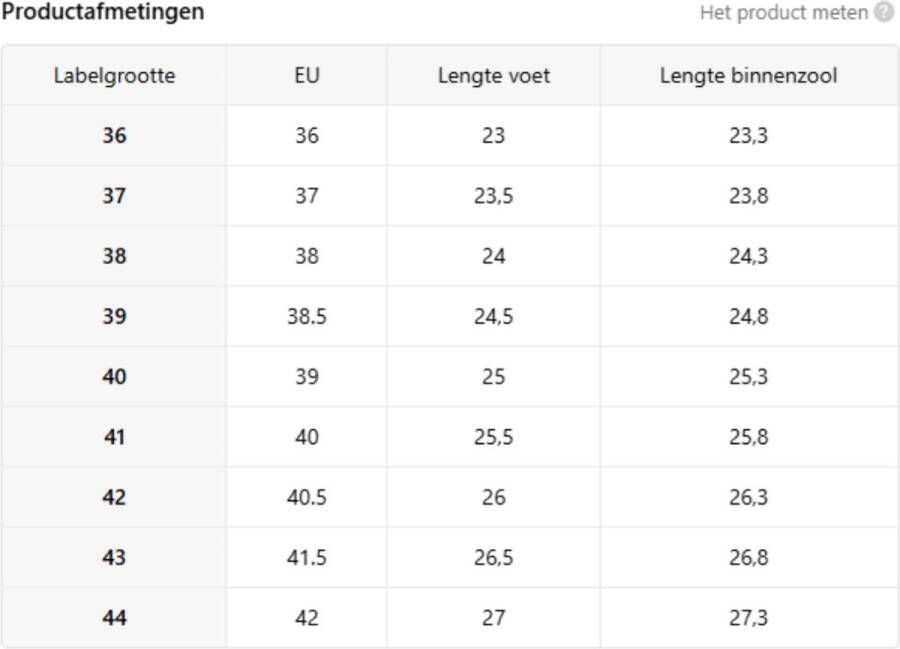900x649 pixels.
Task: Click the help question mark icon
Action: [x=883, y=12]
